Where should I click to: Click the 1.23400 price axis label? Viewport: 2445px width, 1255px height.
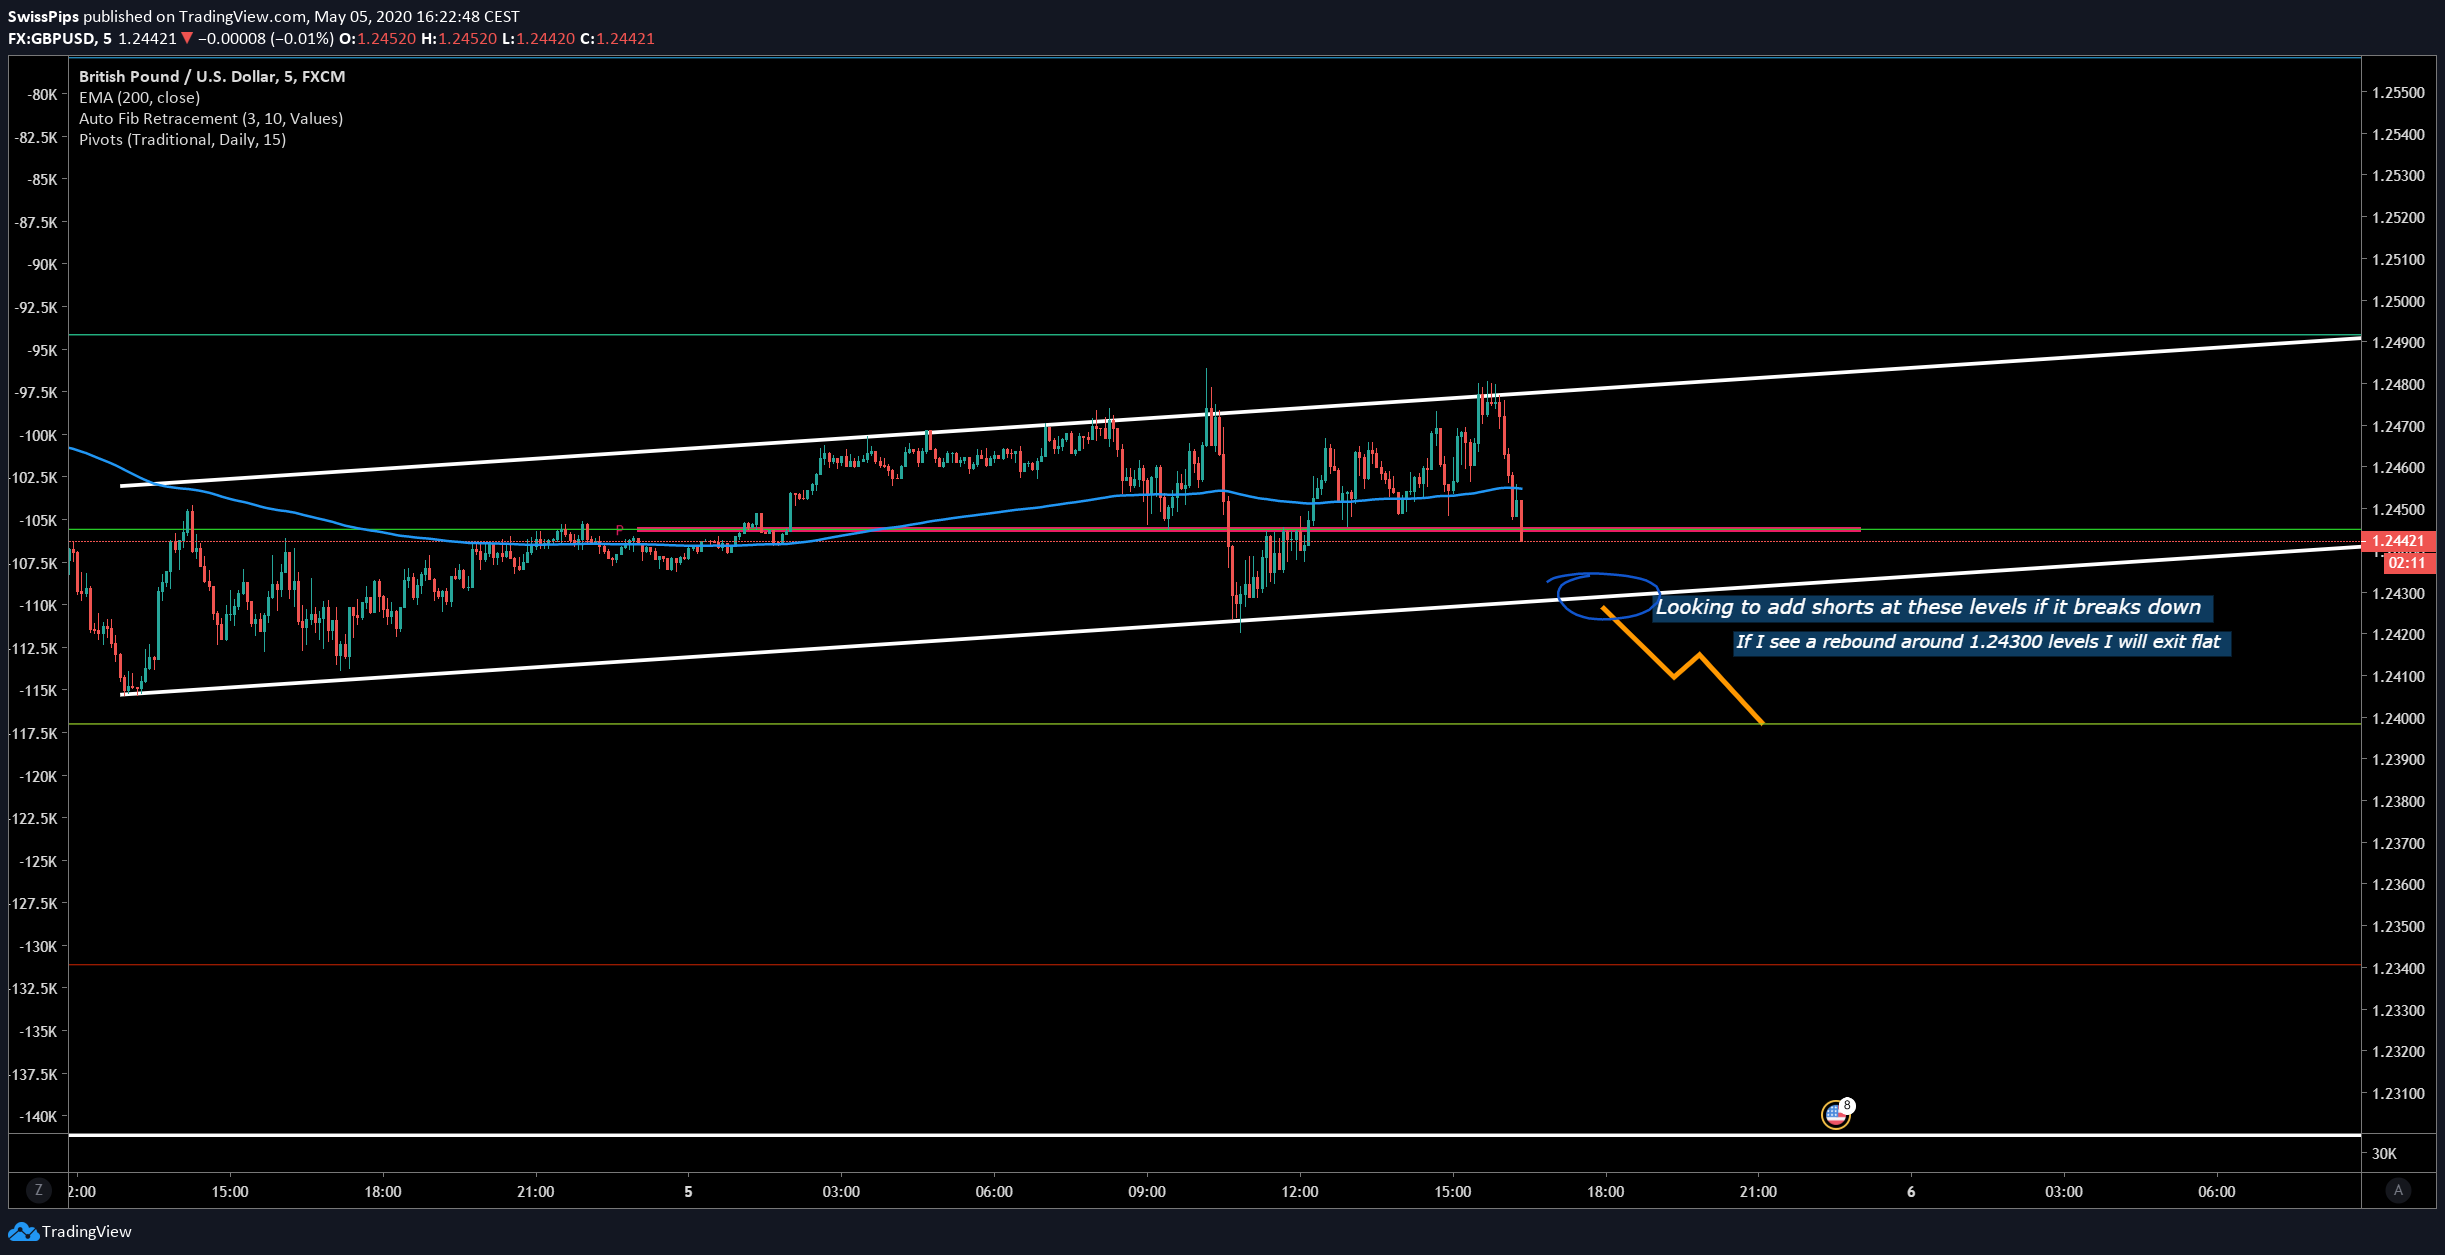click(x=2398, y=968)
